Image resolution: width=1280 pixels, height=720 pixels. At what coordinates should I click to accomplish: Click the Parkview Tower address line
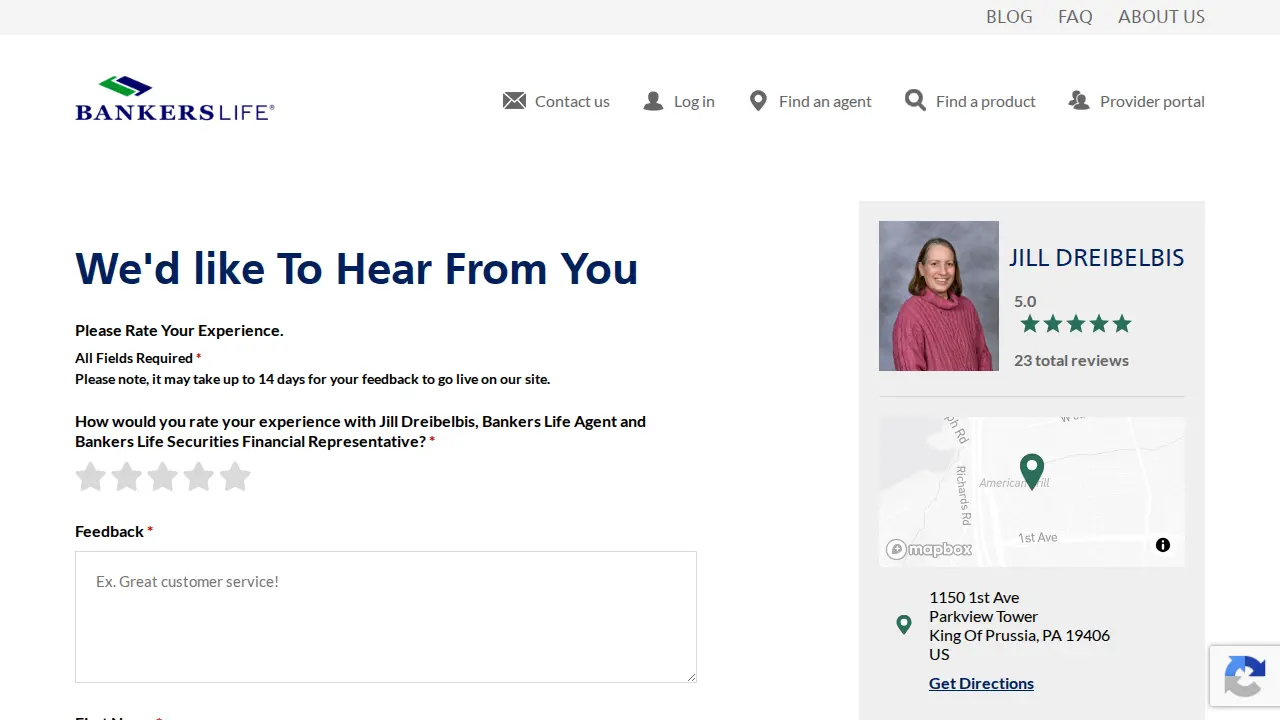983,616
